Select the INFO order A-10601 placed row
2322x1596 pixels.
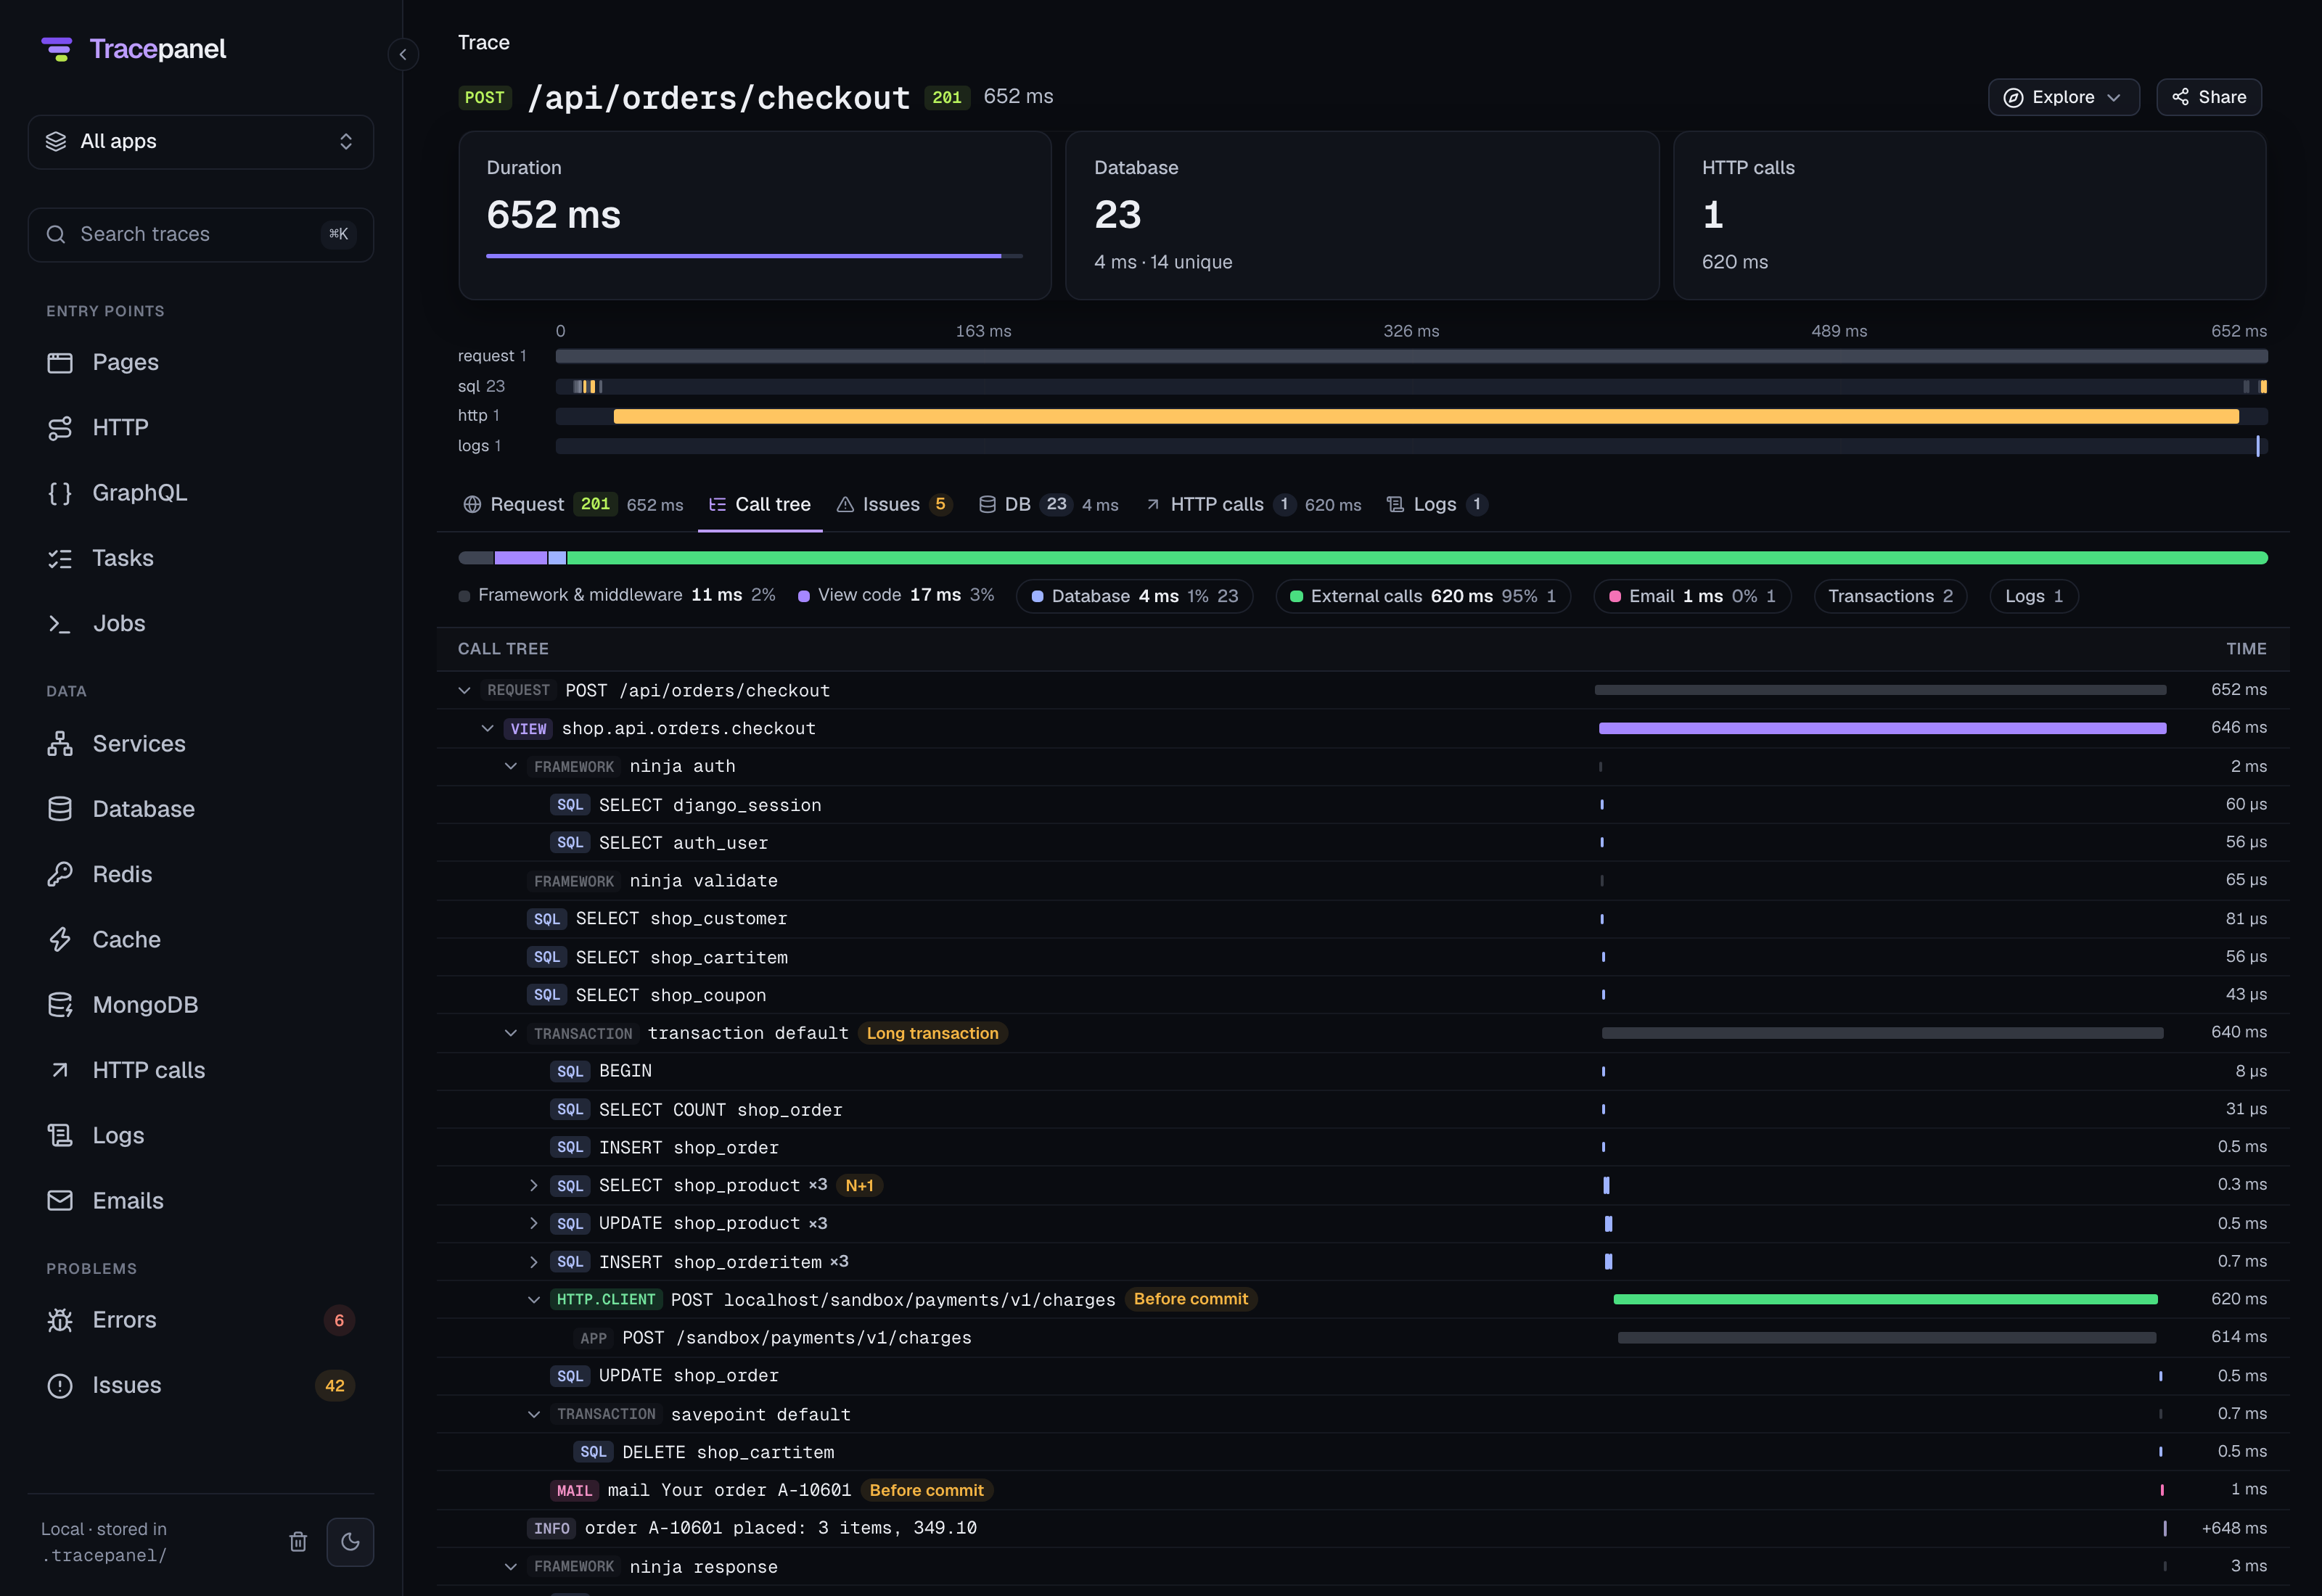1363,1528
